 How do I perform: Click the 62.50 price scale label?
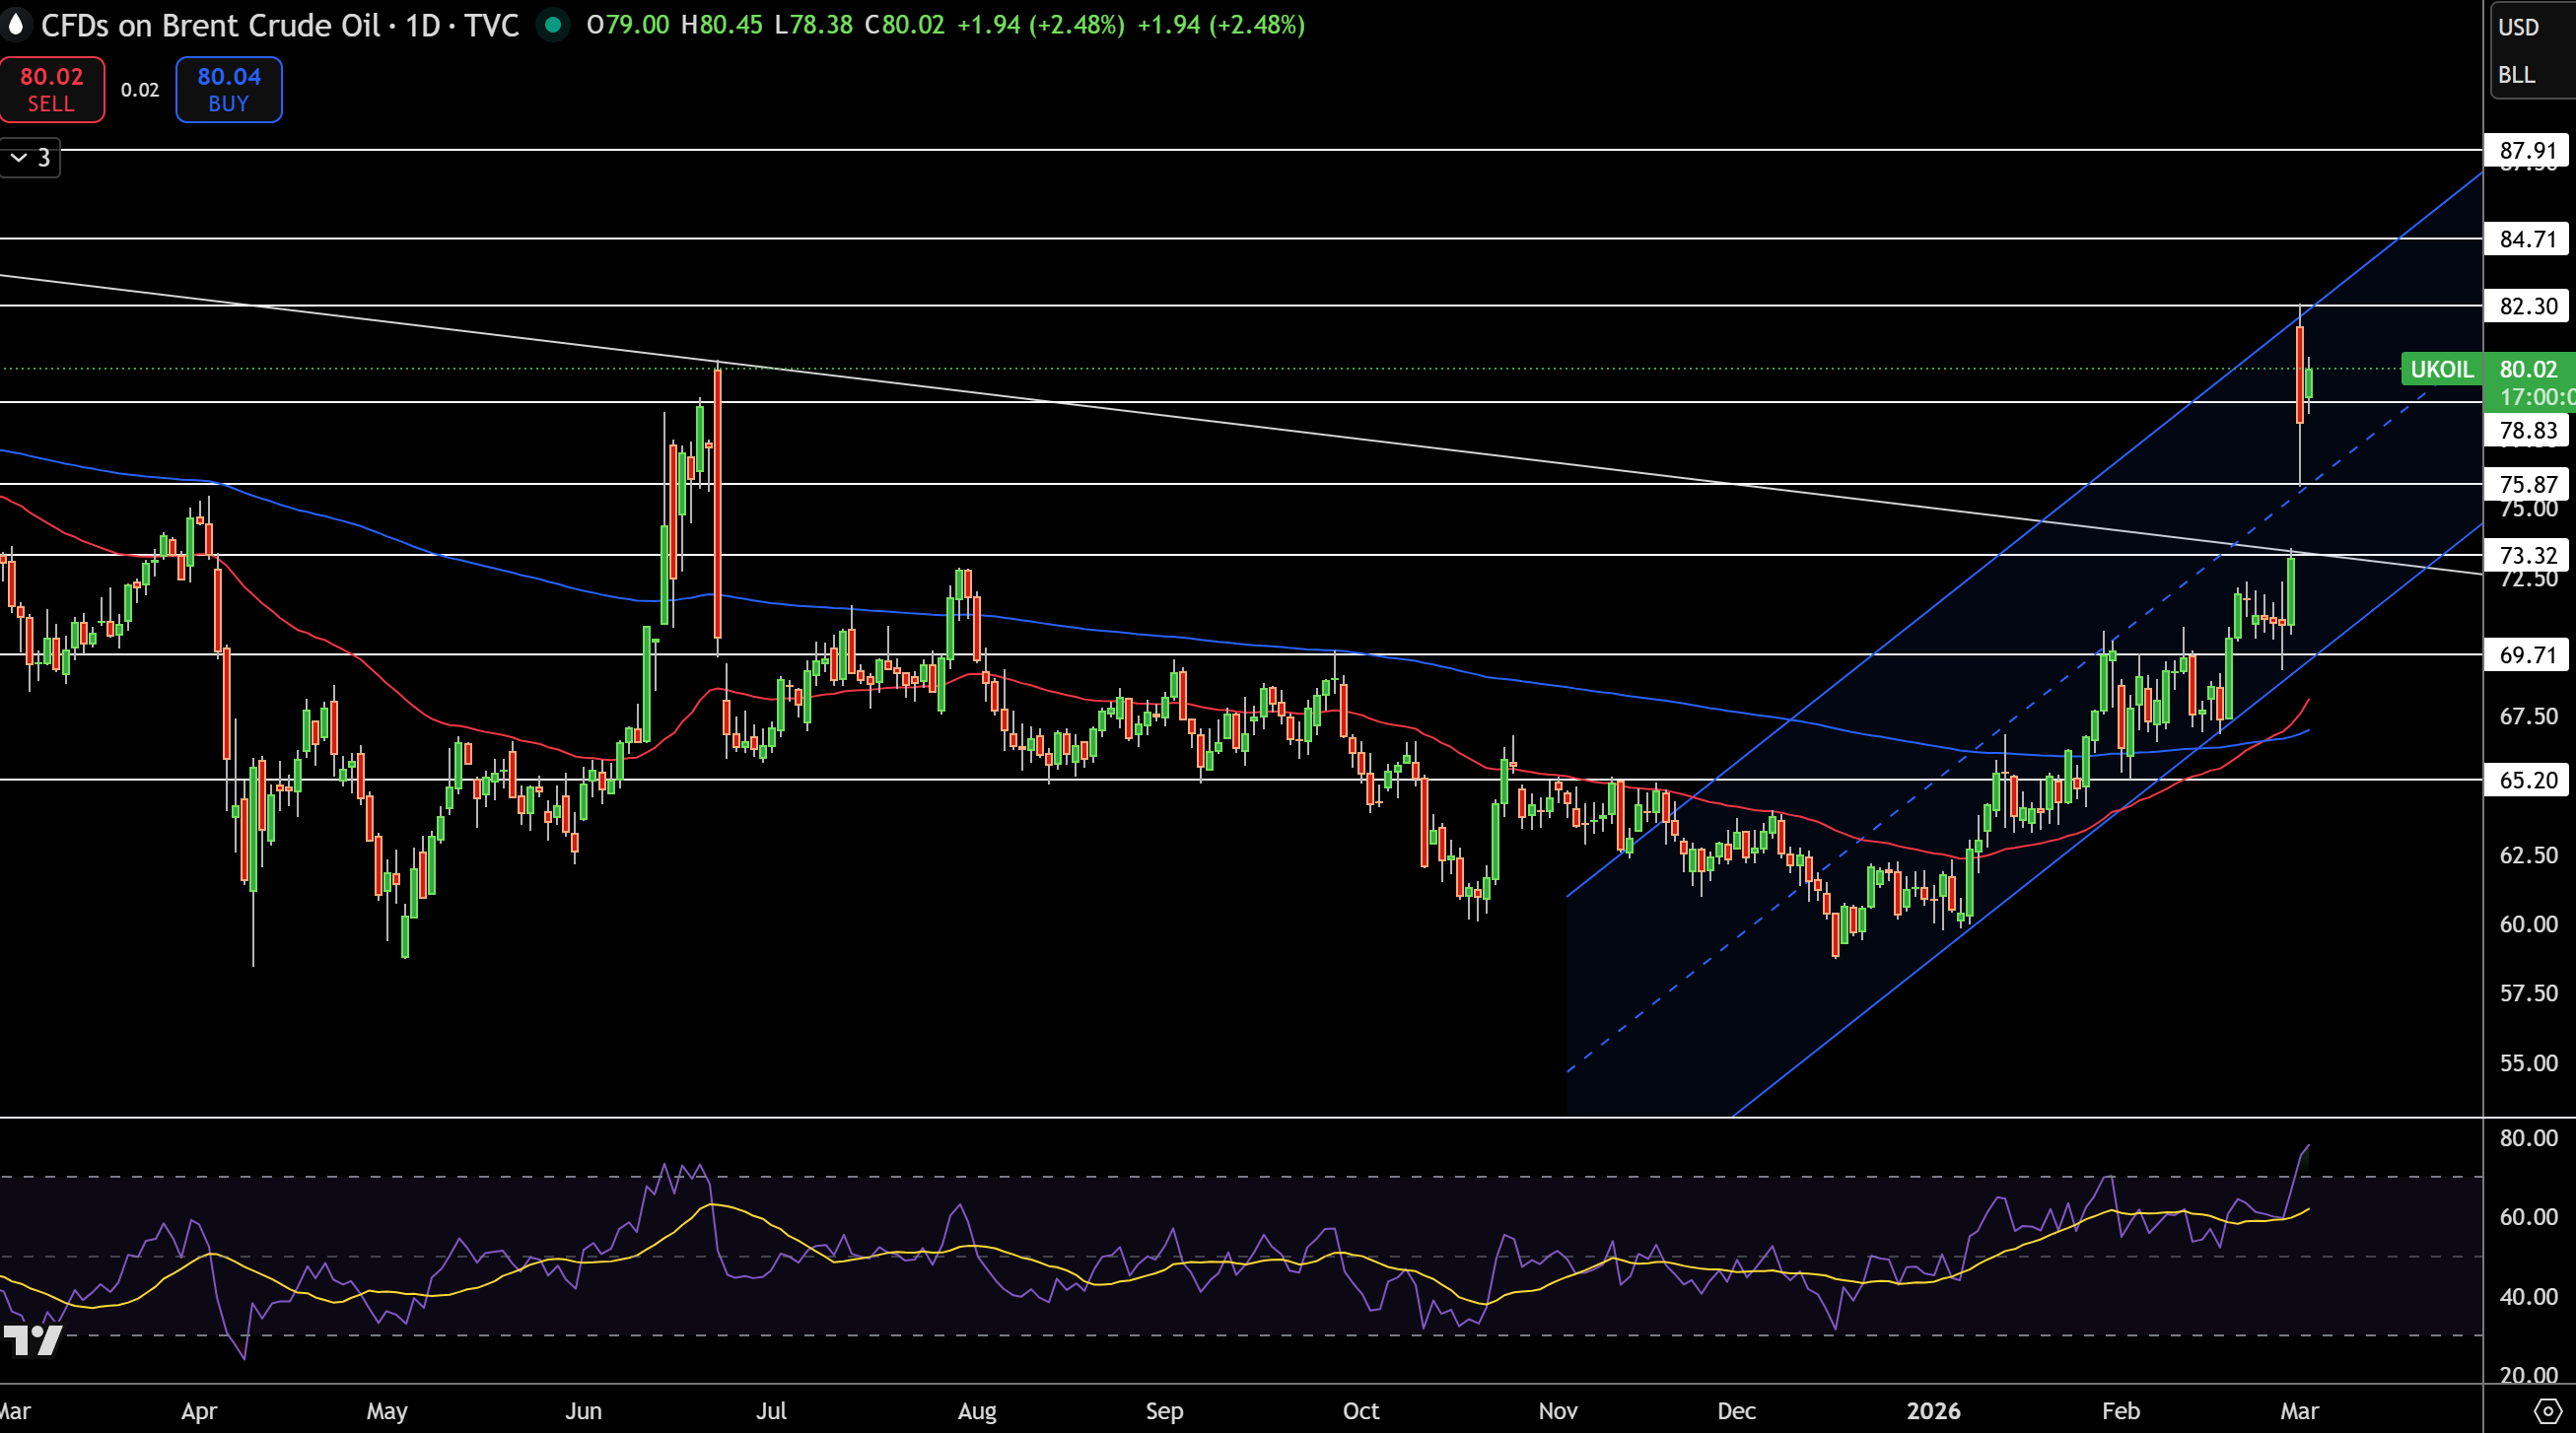point(2528,855)
